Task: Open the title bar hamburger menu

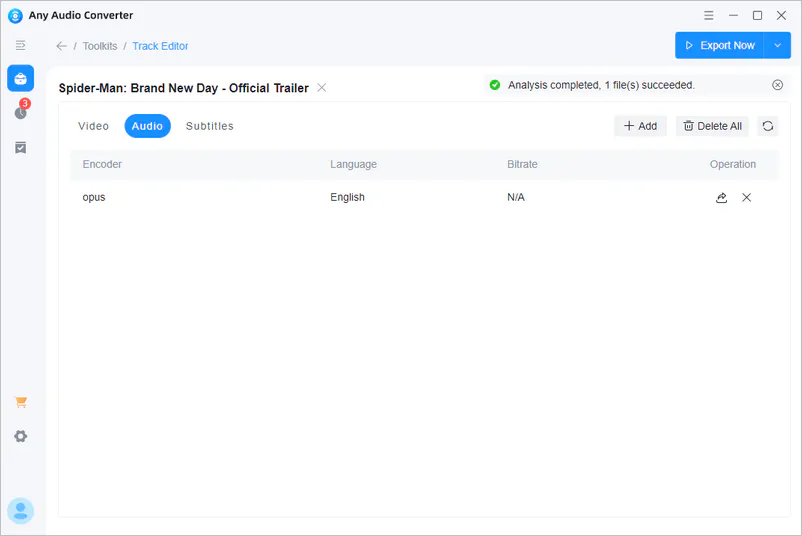Action: [x=708, y=15]
